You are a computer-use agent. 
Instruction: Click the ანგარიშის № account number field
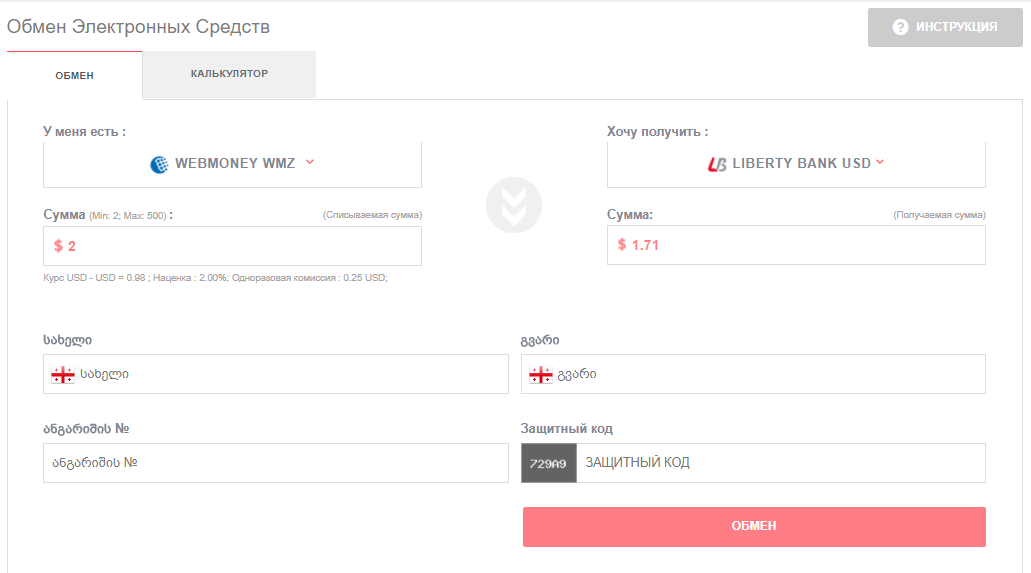pyautogui.click(x=276, y=463)
